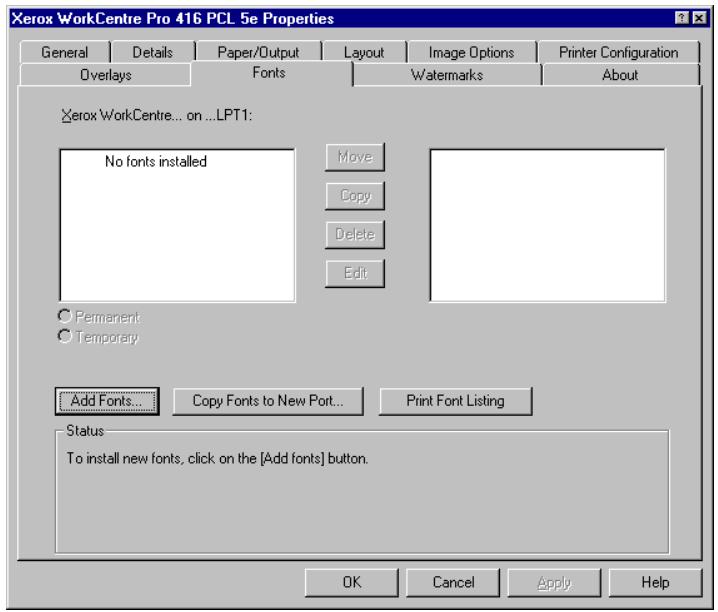
Task: Switch to the General tab
Action: pos(65,52)
